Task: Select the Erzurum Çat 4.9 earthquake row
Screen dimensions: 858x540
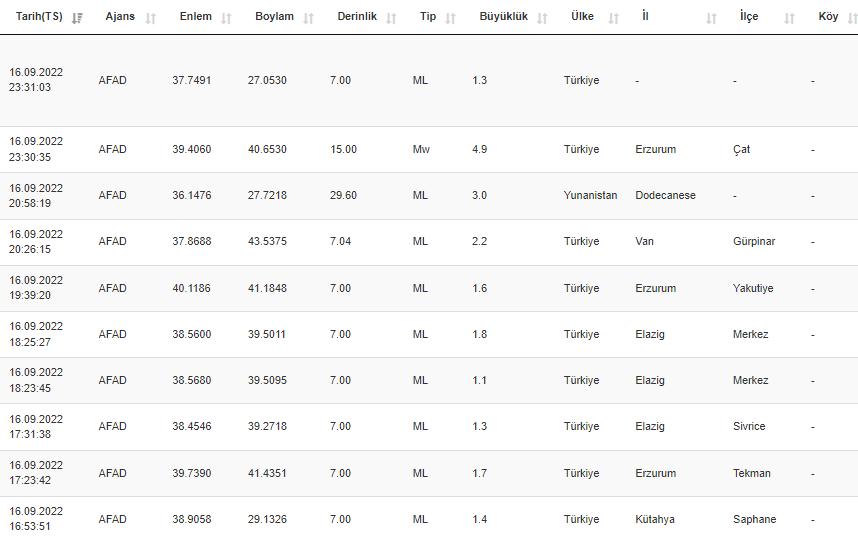Action: pos(429,149)
